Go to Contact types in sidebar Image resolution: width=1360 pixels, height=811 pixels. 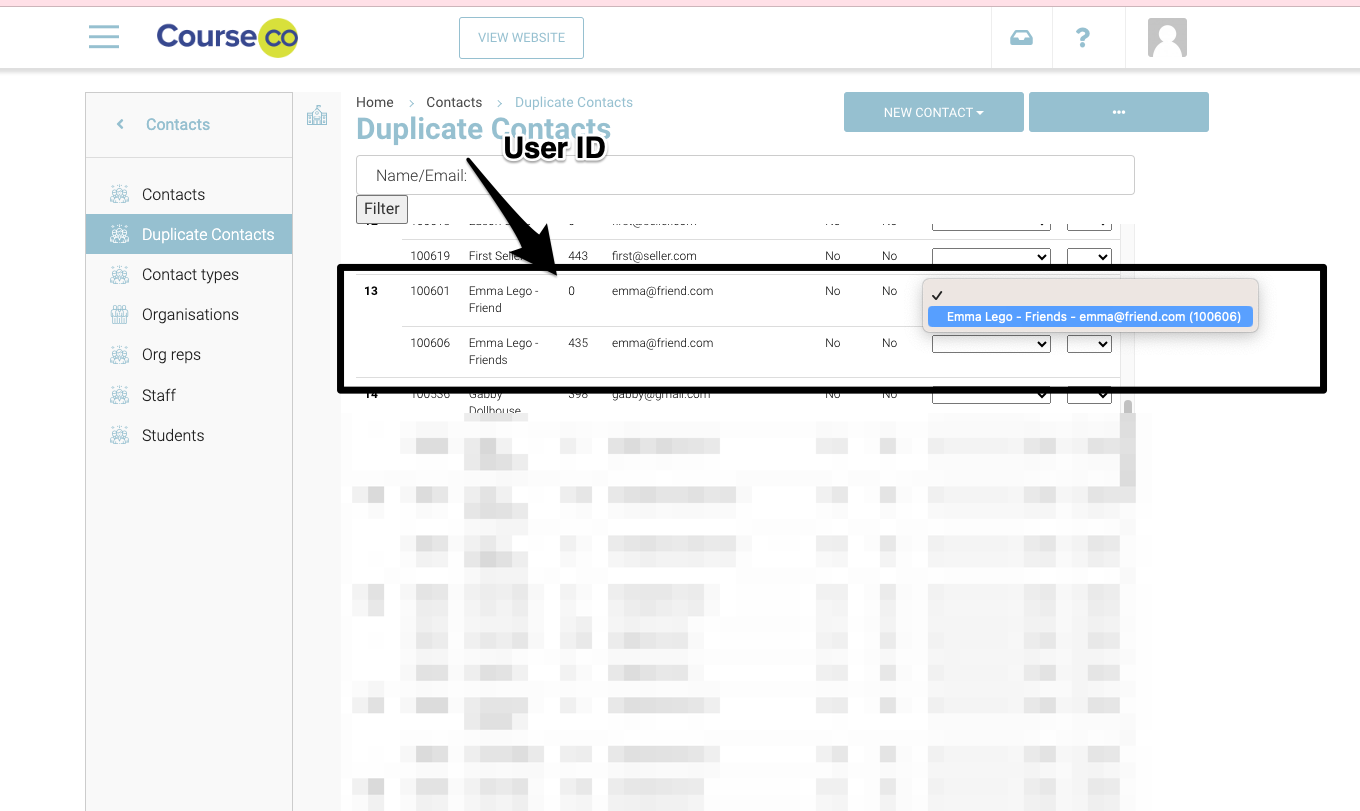point(190,274)
